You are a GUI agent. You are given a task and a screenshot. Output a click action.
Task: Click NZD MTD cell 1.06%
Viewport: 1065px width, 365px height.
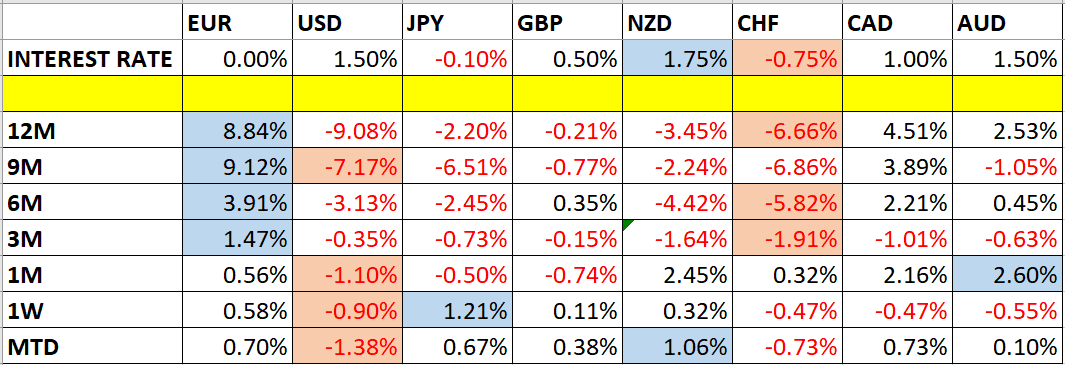pyautogui.click(x=676, y=345)
